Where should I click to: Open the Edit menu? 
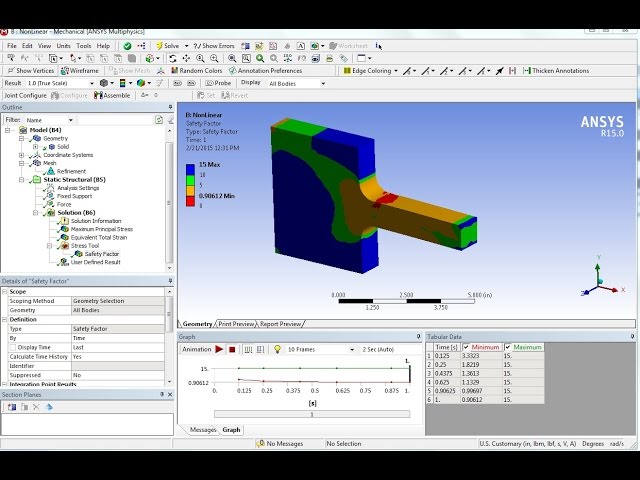(x=27, y=46)
